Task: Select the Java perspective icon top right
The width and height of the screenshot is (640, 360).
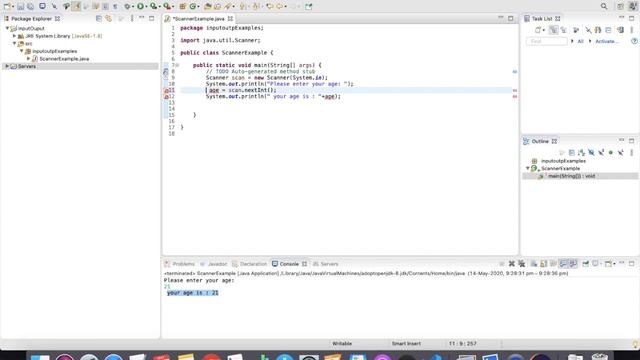Action: click(633, 6)
